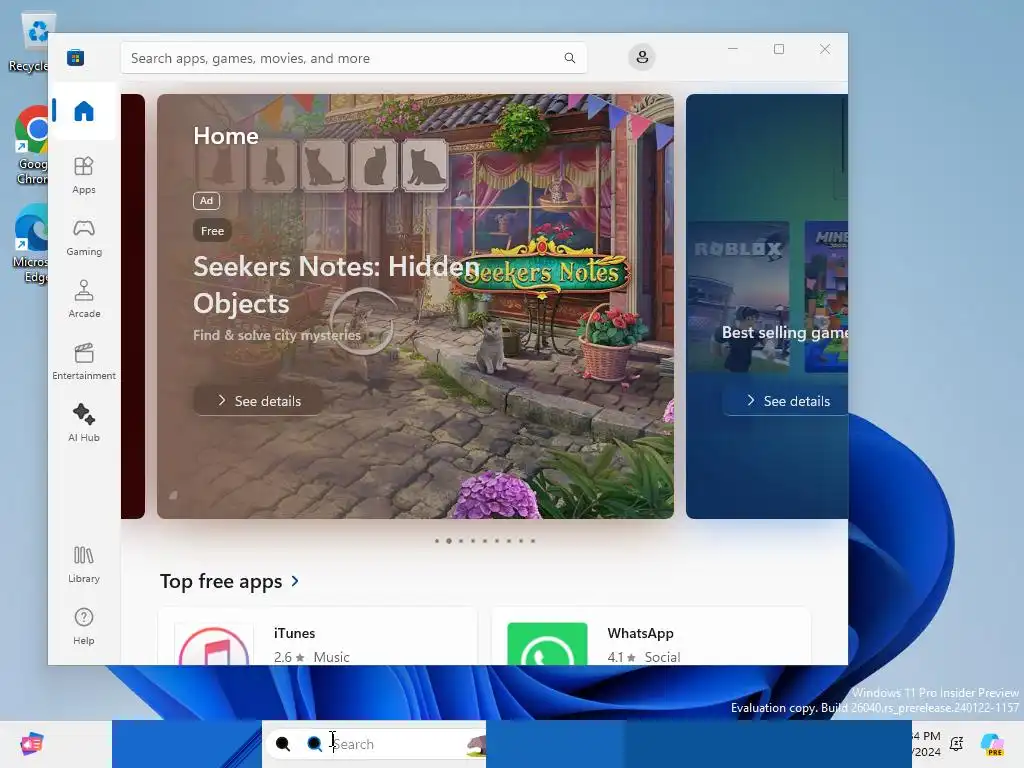The image size is (1024, 768).
Task: Open the Home tab in the Store sidebar
Action: click(x=84, y=111)
